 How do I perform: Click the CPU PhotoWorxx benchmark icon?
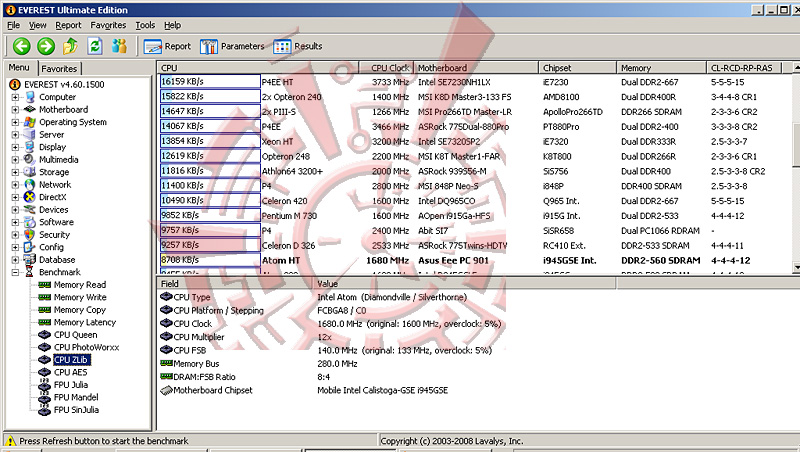[44, 347]
